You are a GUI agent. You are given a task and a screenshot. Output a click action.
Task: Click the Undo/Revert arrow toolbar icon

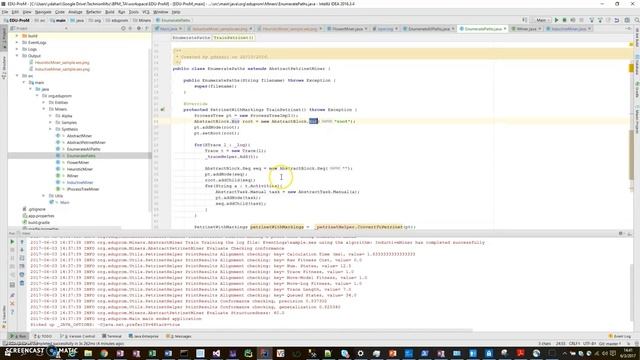click(617, 20)
